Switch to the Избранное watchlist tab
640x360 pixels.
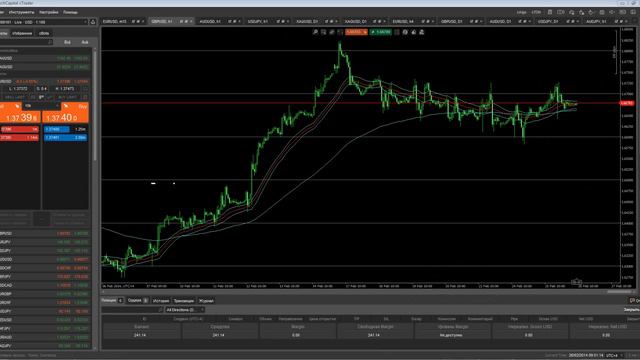point(22,33)
